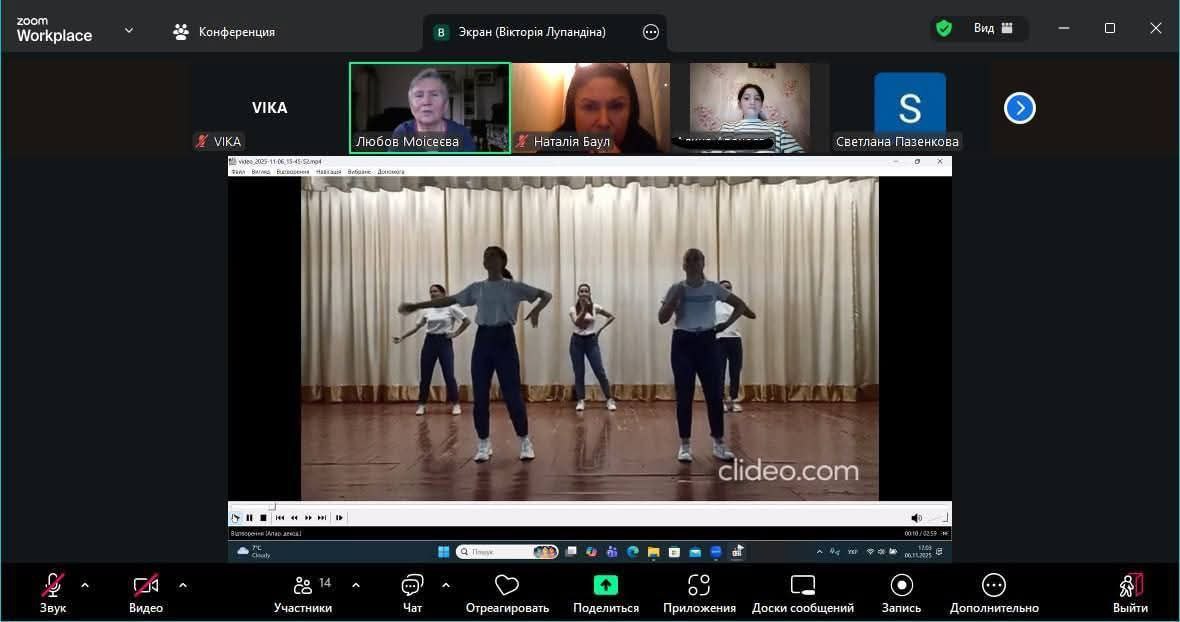Expand audio options arrow beside Звук
Image resolution: width=1180 pixels, height=622 pixels.
[x=85, y=585]
